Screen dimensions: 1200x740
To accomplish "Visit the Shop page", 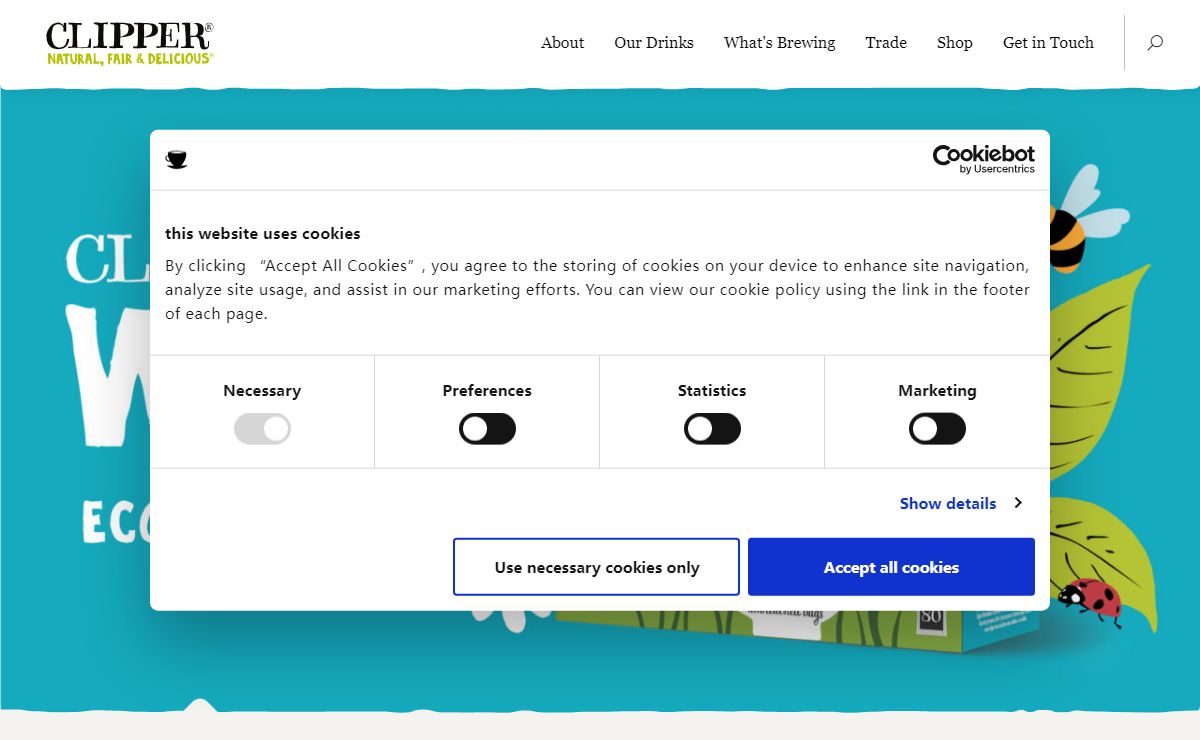I will (955, 43).
